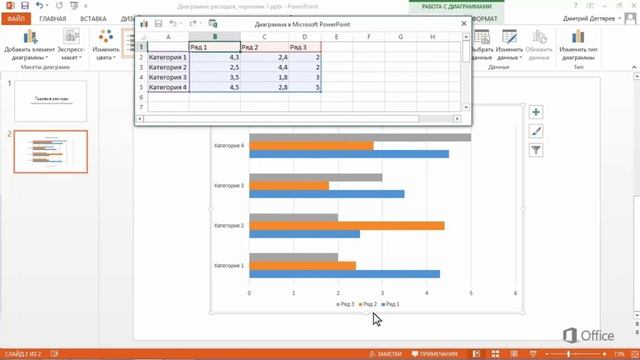Click the Ряд 3 legend entry
The width and height of the screenshot is (640, 360).
coord(345,304)
